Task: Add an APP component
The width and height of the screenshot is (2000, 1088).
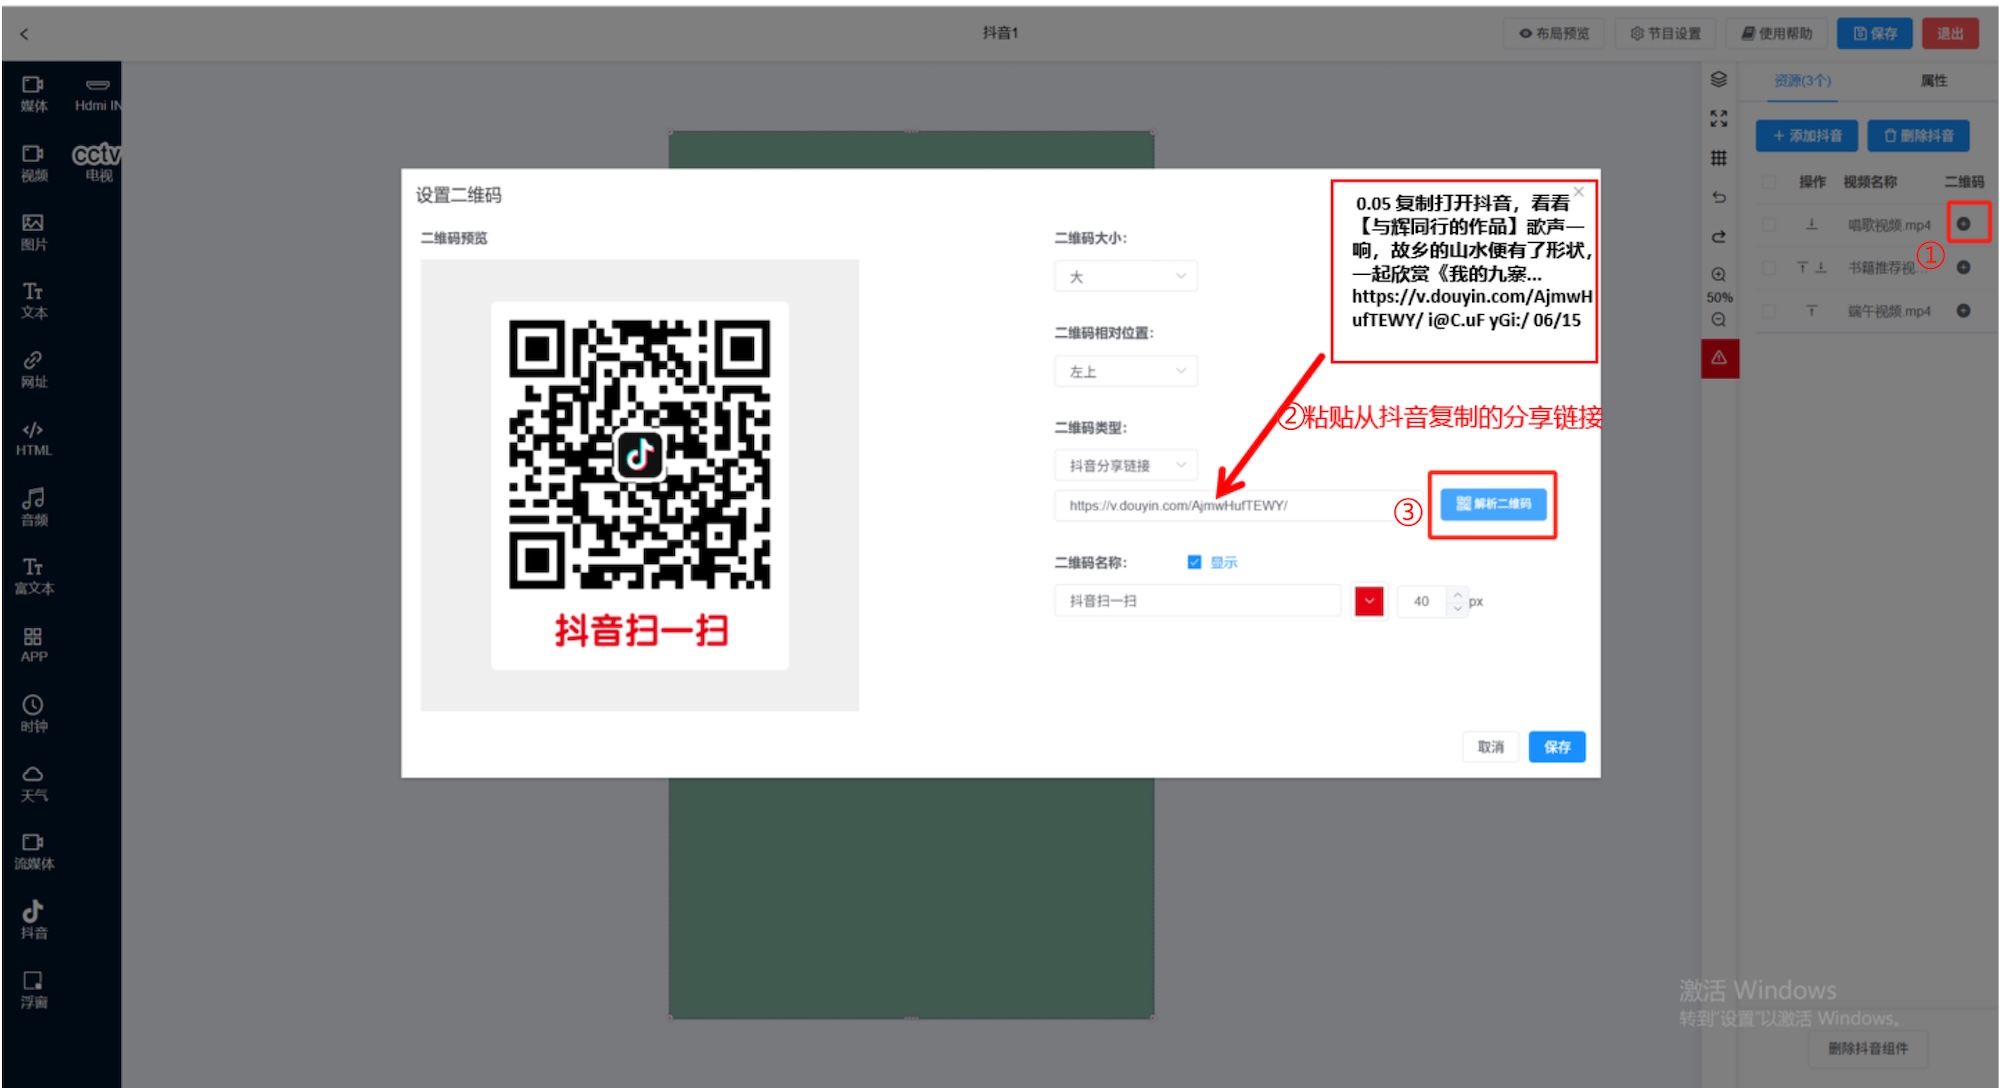Action: 33,645
